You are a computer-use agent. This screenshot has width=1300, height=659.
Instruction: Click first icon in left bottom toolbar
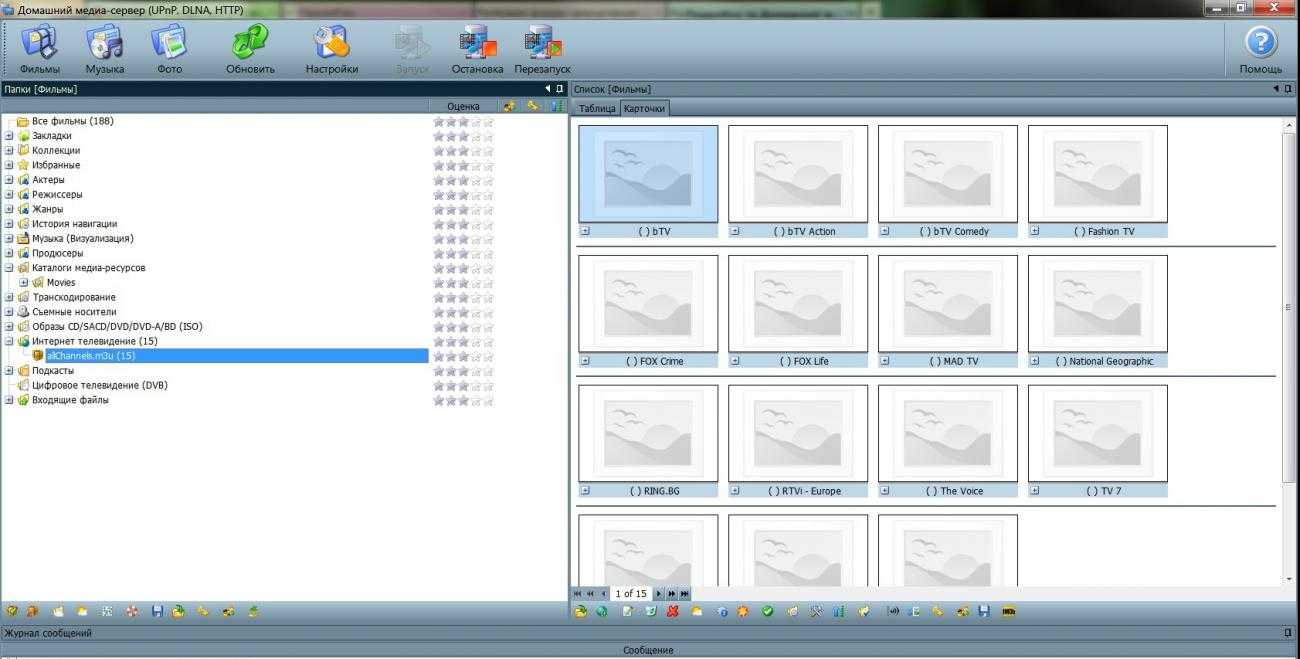coord(10,610)
